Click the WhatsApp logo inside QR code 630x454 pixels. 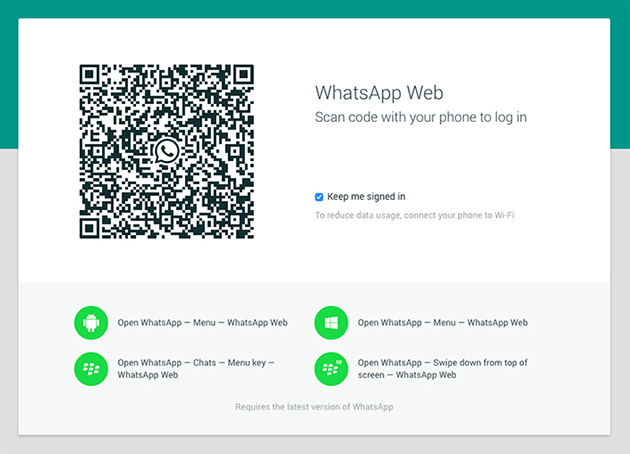pos(166,151)
